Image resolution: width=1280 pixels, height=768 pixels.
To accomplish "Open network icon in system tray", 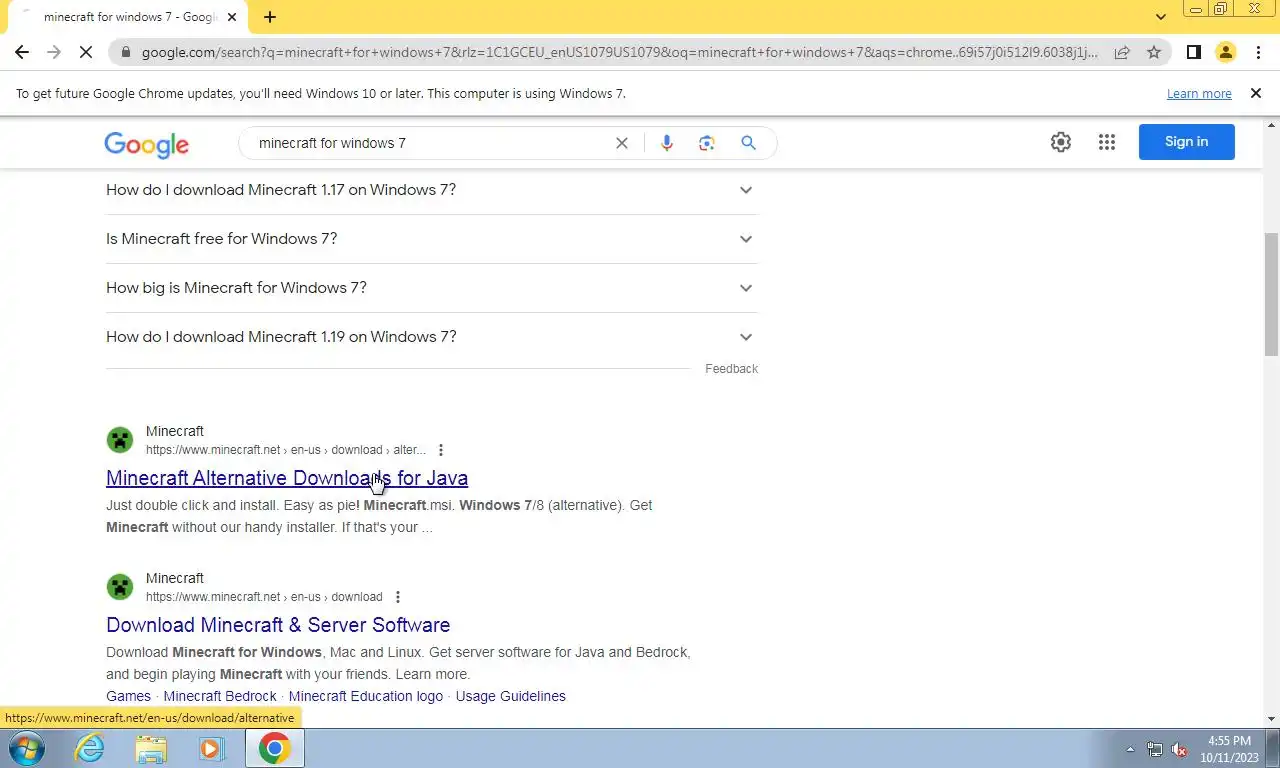I will (x=1155, y=749).
